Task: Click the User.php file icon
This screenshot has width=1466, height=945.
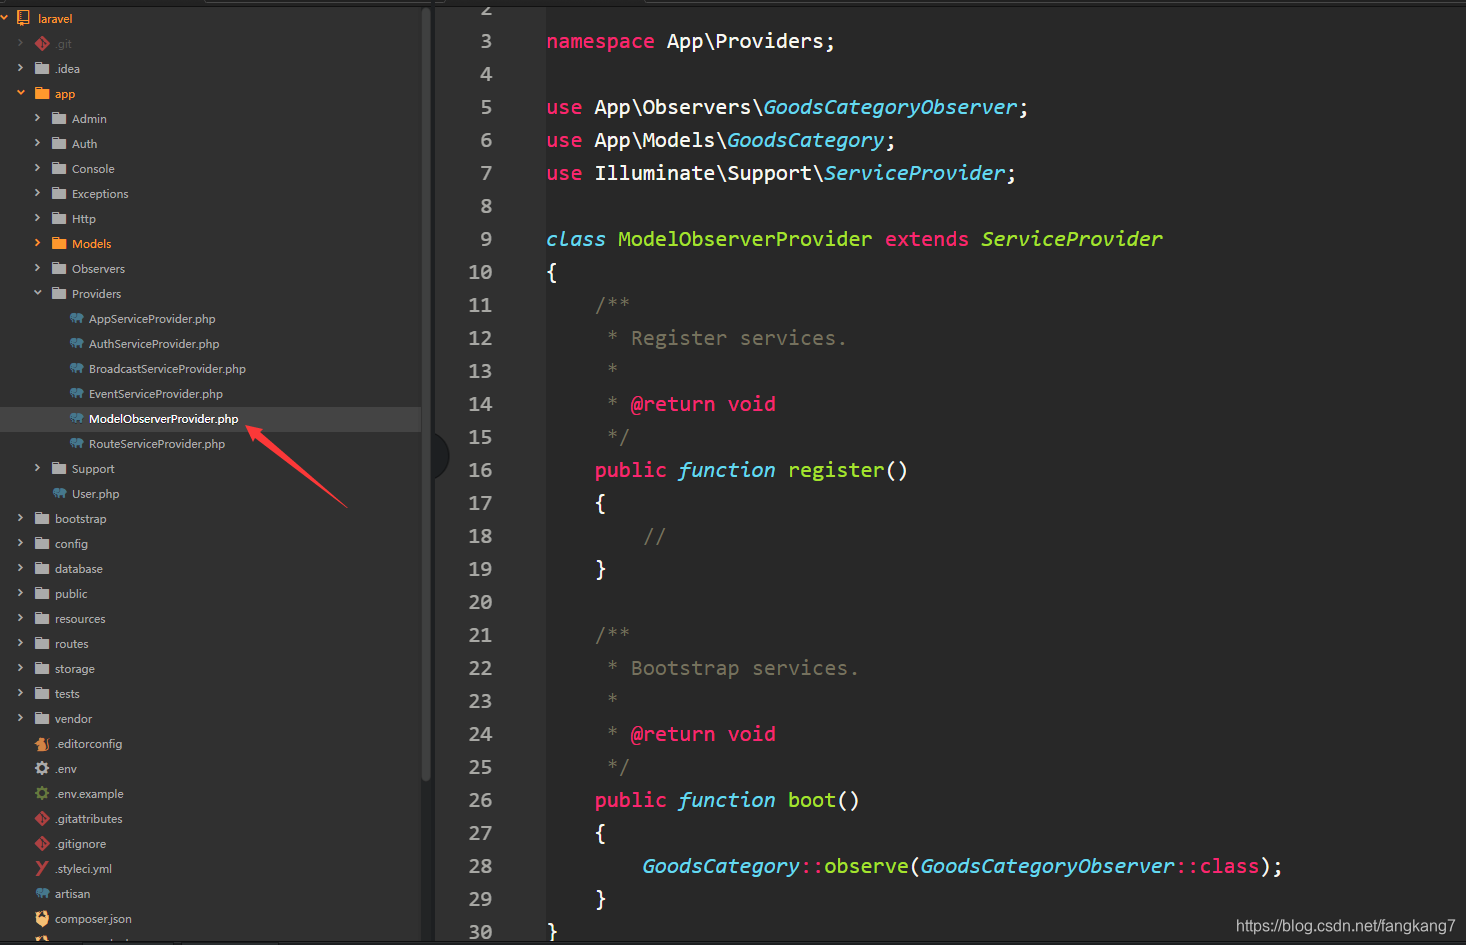Action: pyautogui.click(x=59, y=493)
